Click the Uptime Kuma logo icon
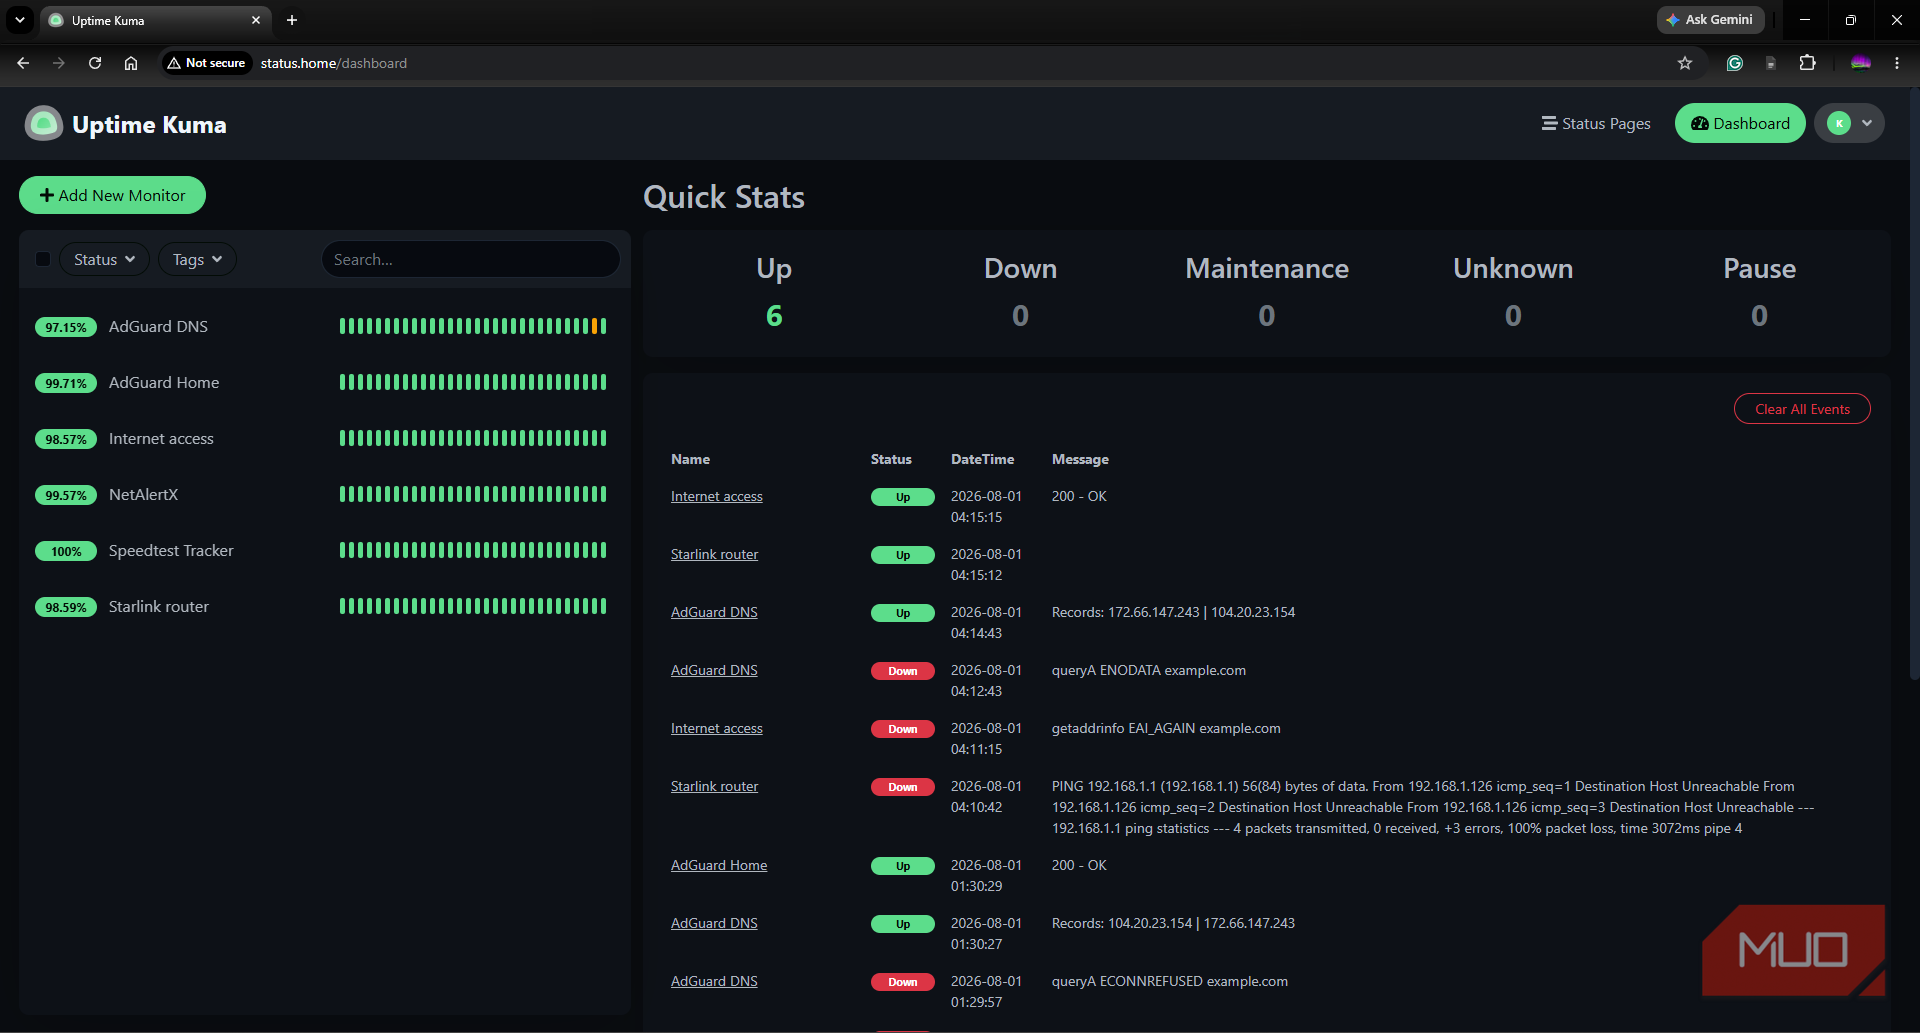 (44, 124)
